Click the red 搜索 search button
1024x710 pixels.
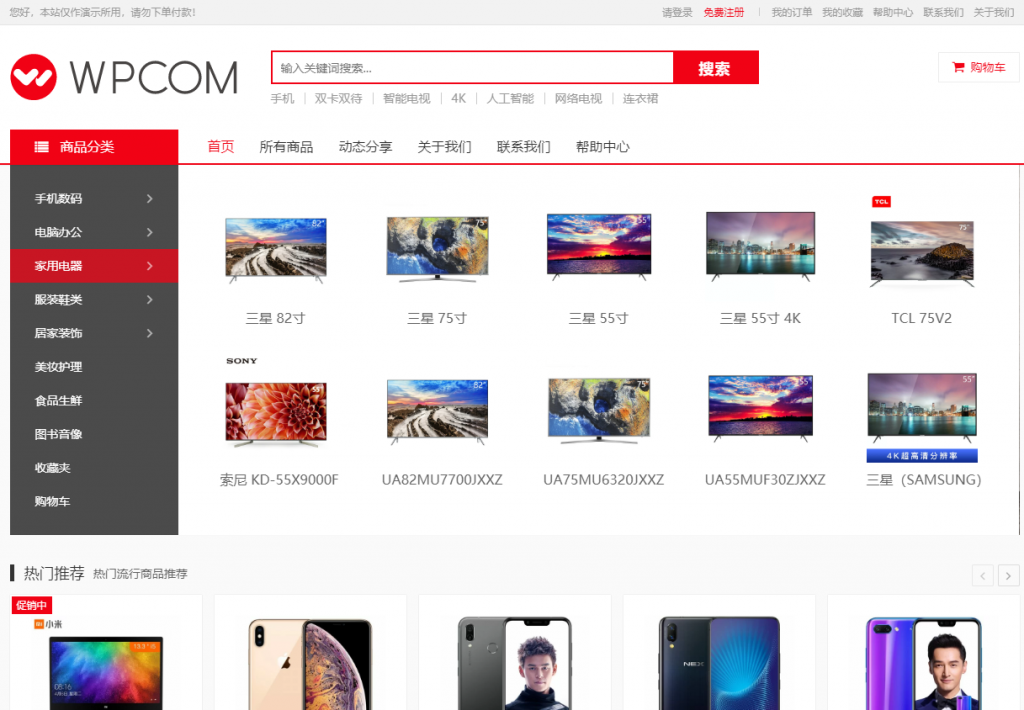click(x=715, y=68)
